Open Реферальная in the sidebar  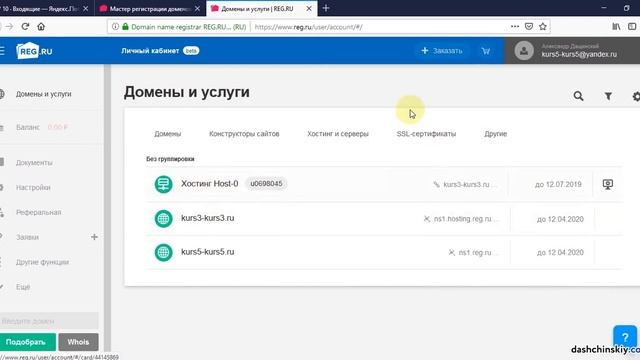click(x=38, y=212)
